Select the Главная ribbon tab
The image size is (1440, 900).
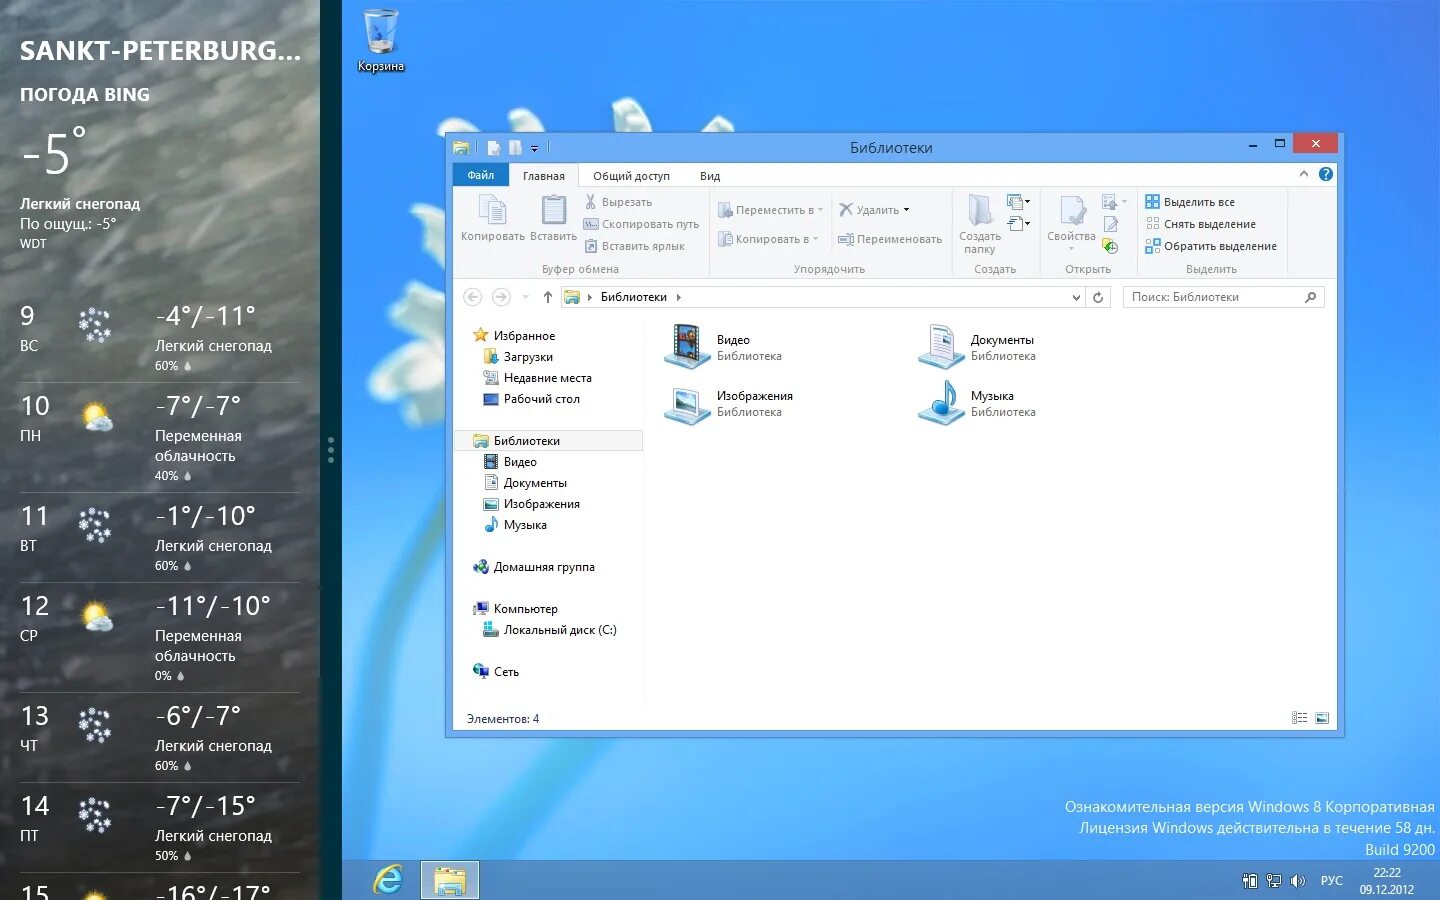(x=544, y=176)
